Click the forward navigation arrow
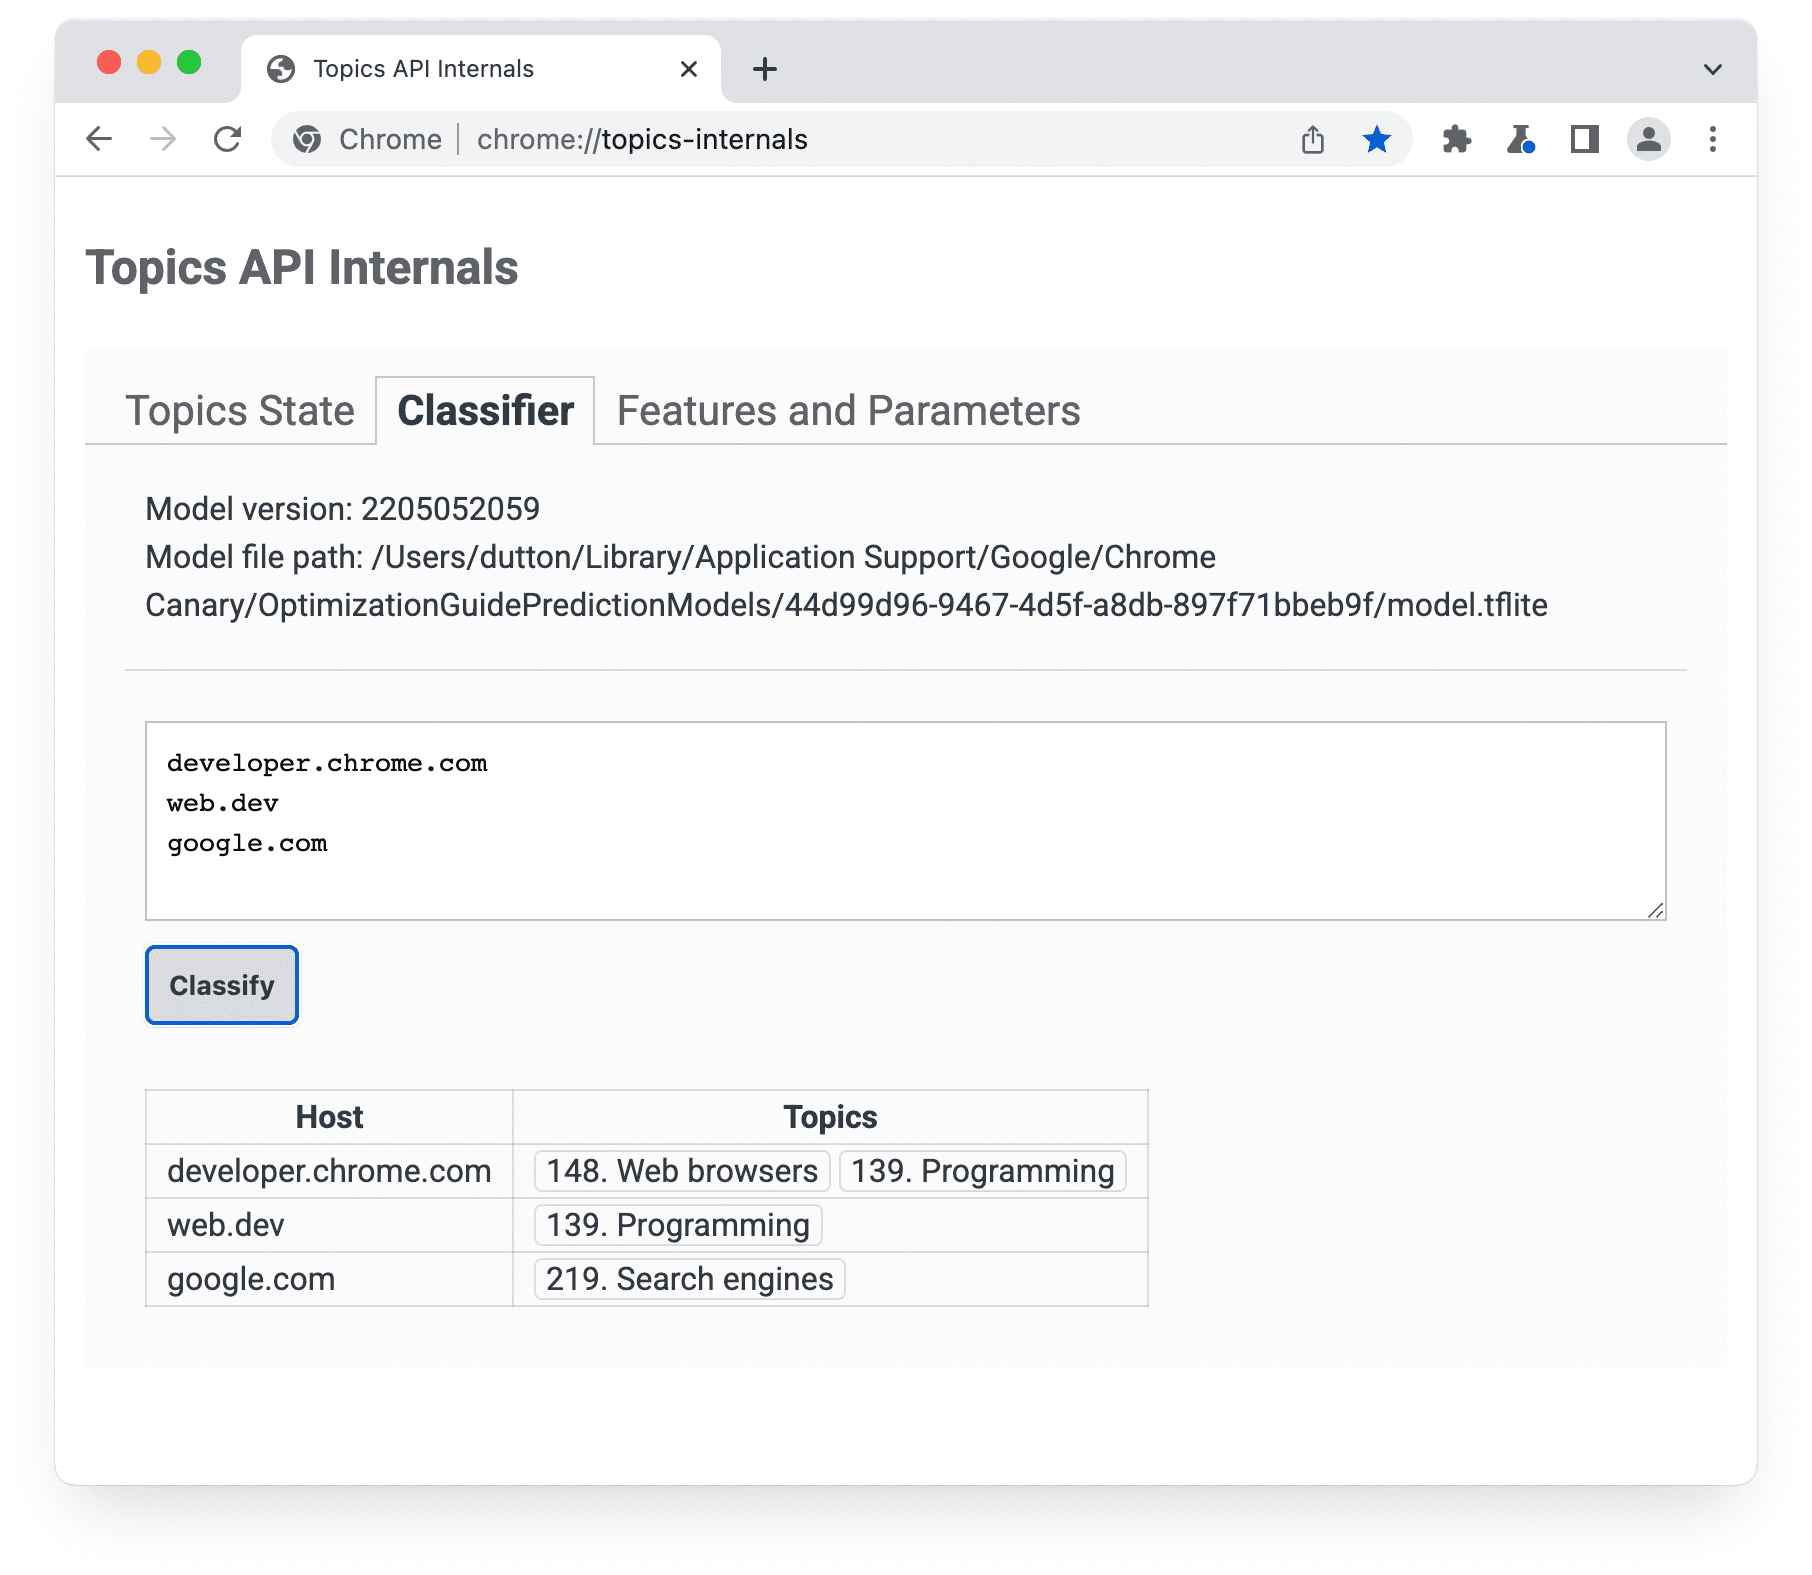 [x=163, y=139]
